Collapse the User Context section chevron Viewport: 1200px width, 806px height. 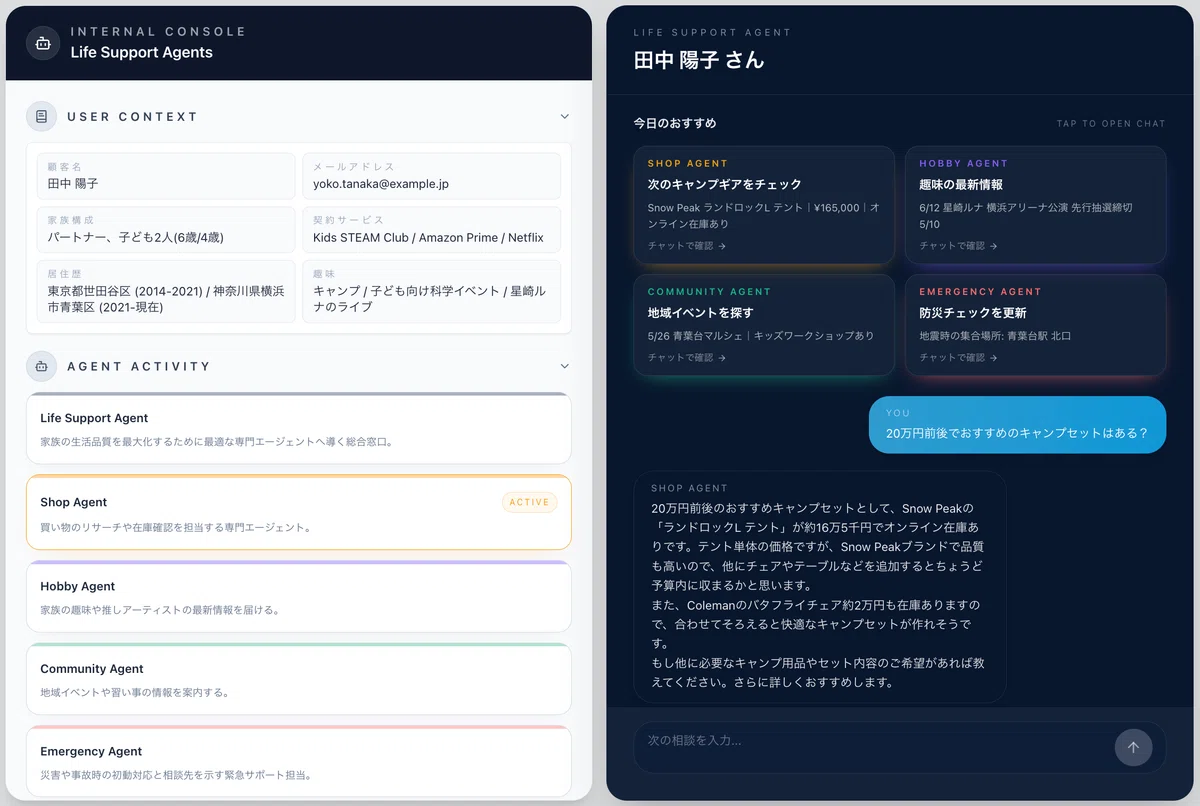click(565, 117)
